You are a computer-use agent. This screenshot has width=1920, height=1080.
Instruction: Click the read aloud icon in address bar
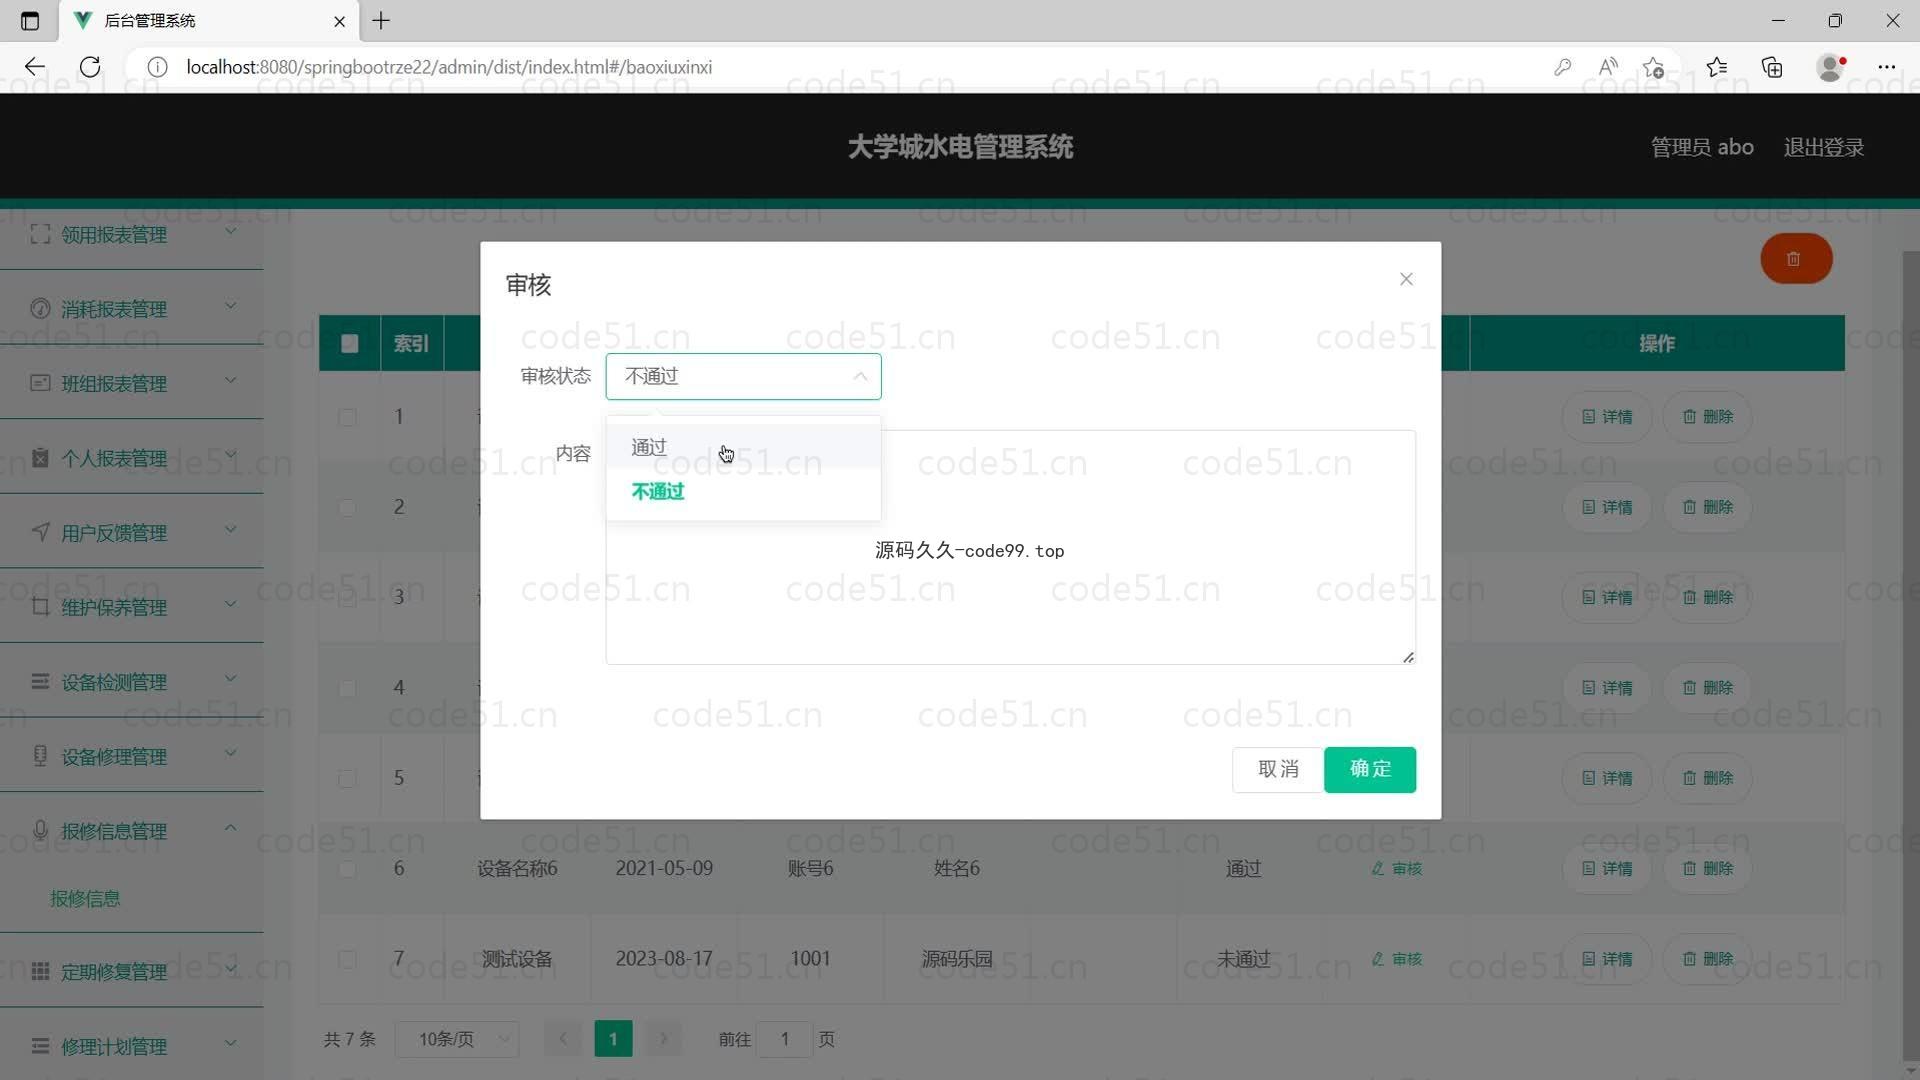(x=1608, y=67)
